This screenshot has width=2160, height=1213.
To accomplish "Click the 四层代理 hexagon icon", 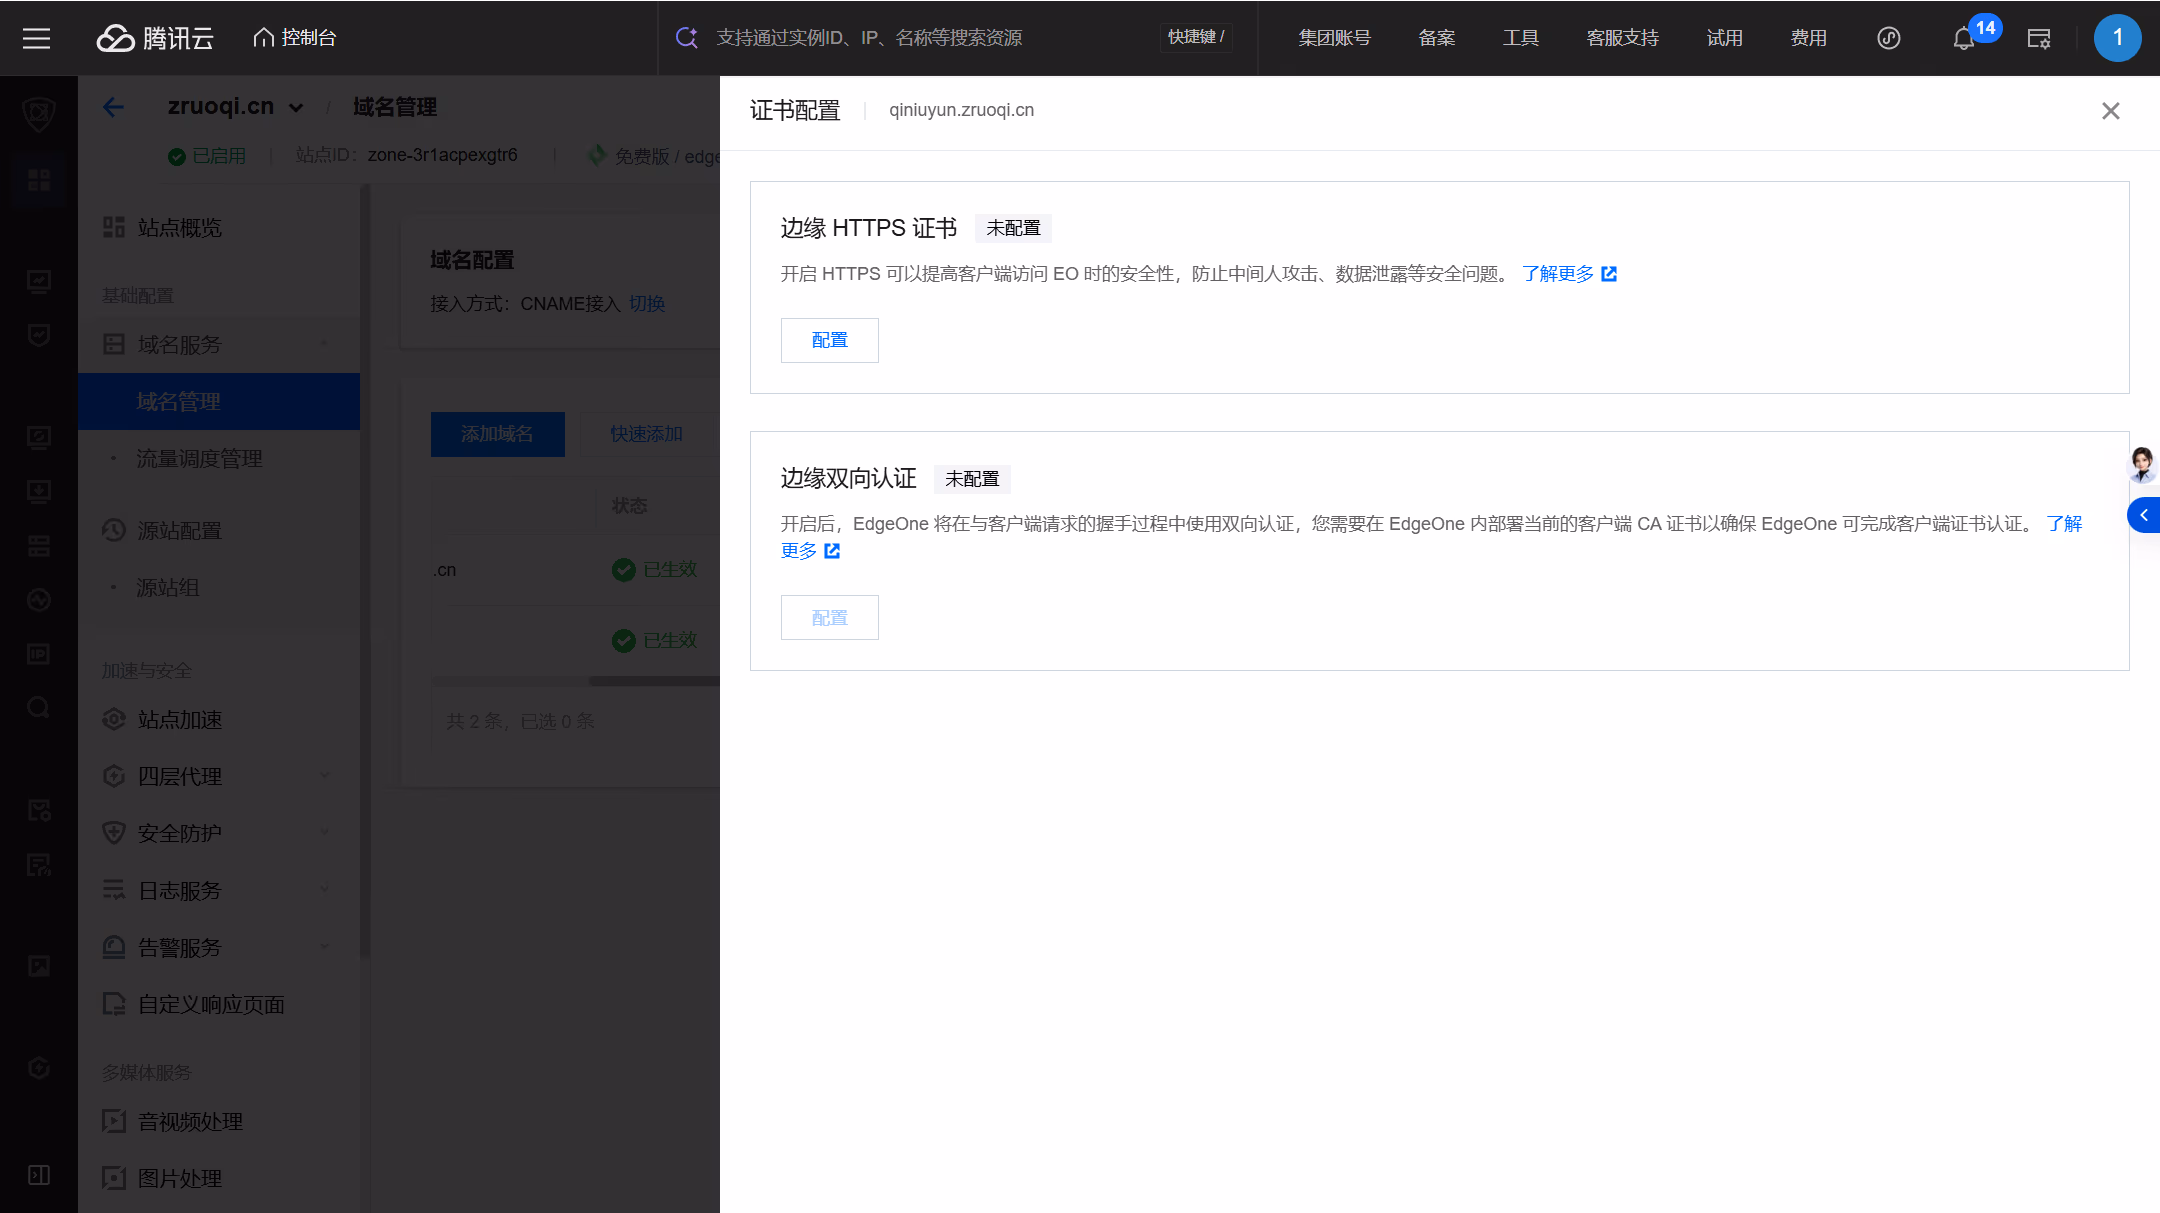I will coord(114,776).
